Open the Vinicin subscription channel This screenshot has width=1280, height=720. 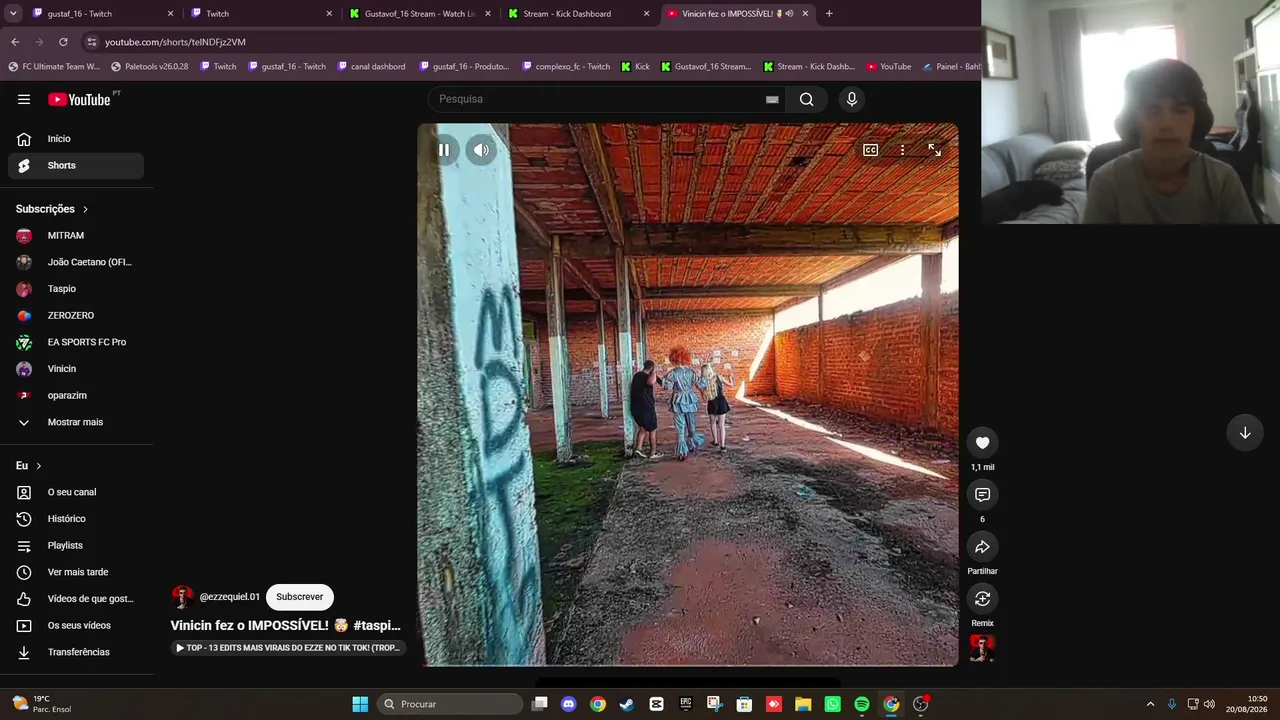point(76,369)
